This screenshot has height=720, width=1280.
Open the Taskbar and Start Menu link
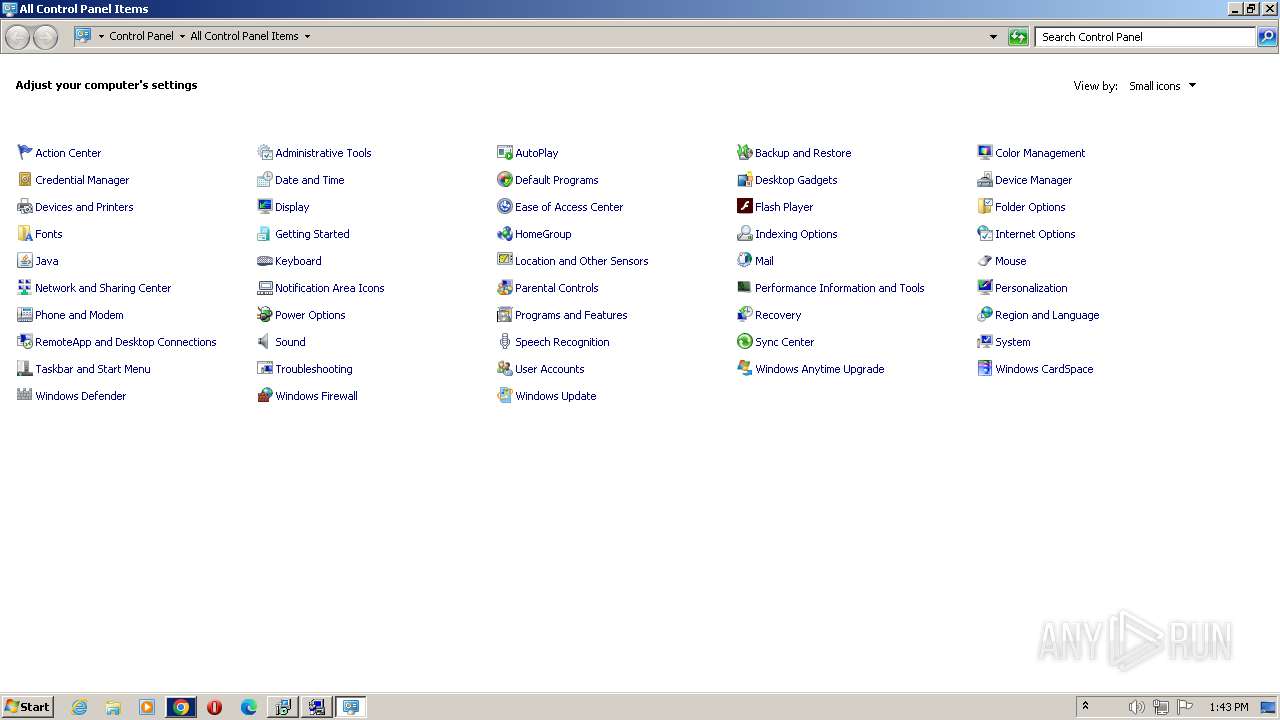tap(92, 369)
